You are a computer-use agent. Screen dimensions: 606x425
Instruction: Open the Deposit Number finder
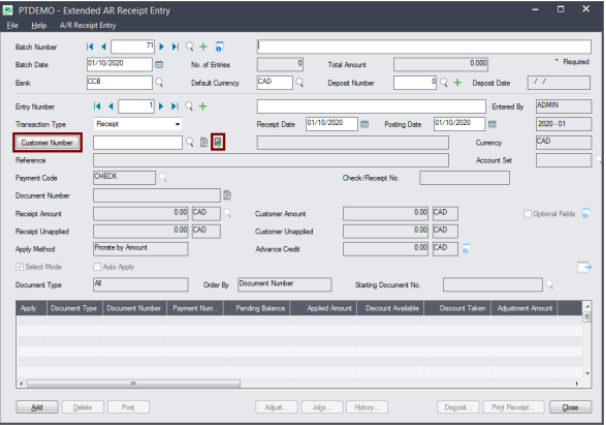pyautogui.click(x=444, y=82)
